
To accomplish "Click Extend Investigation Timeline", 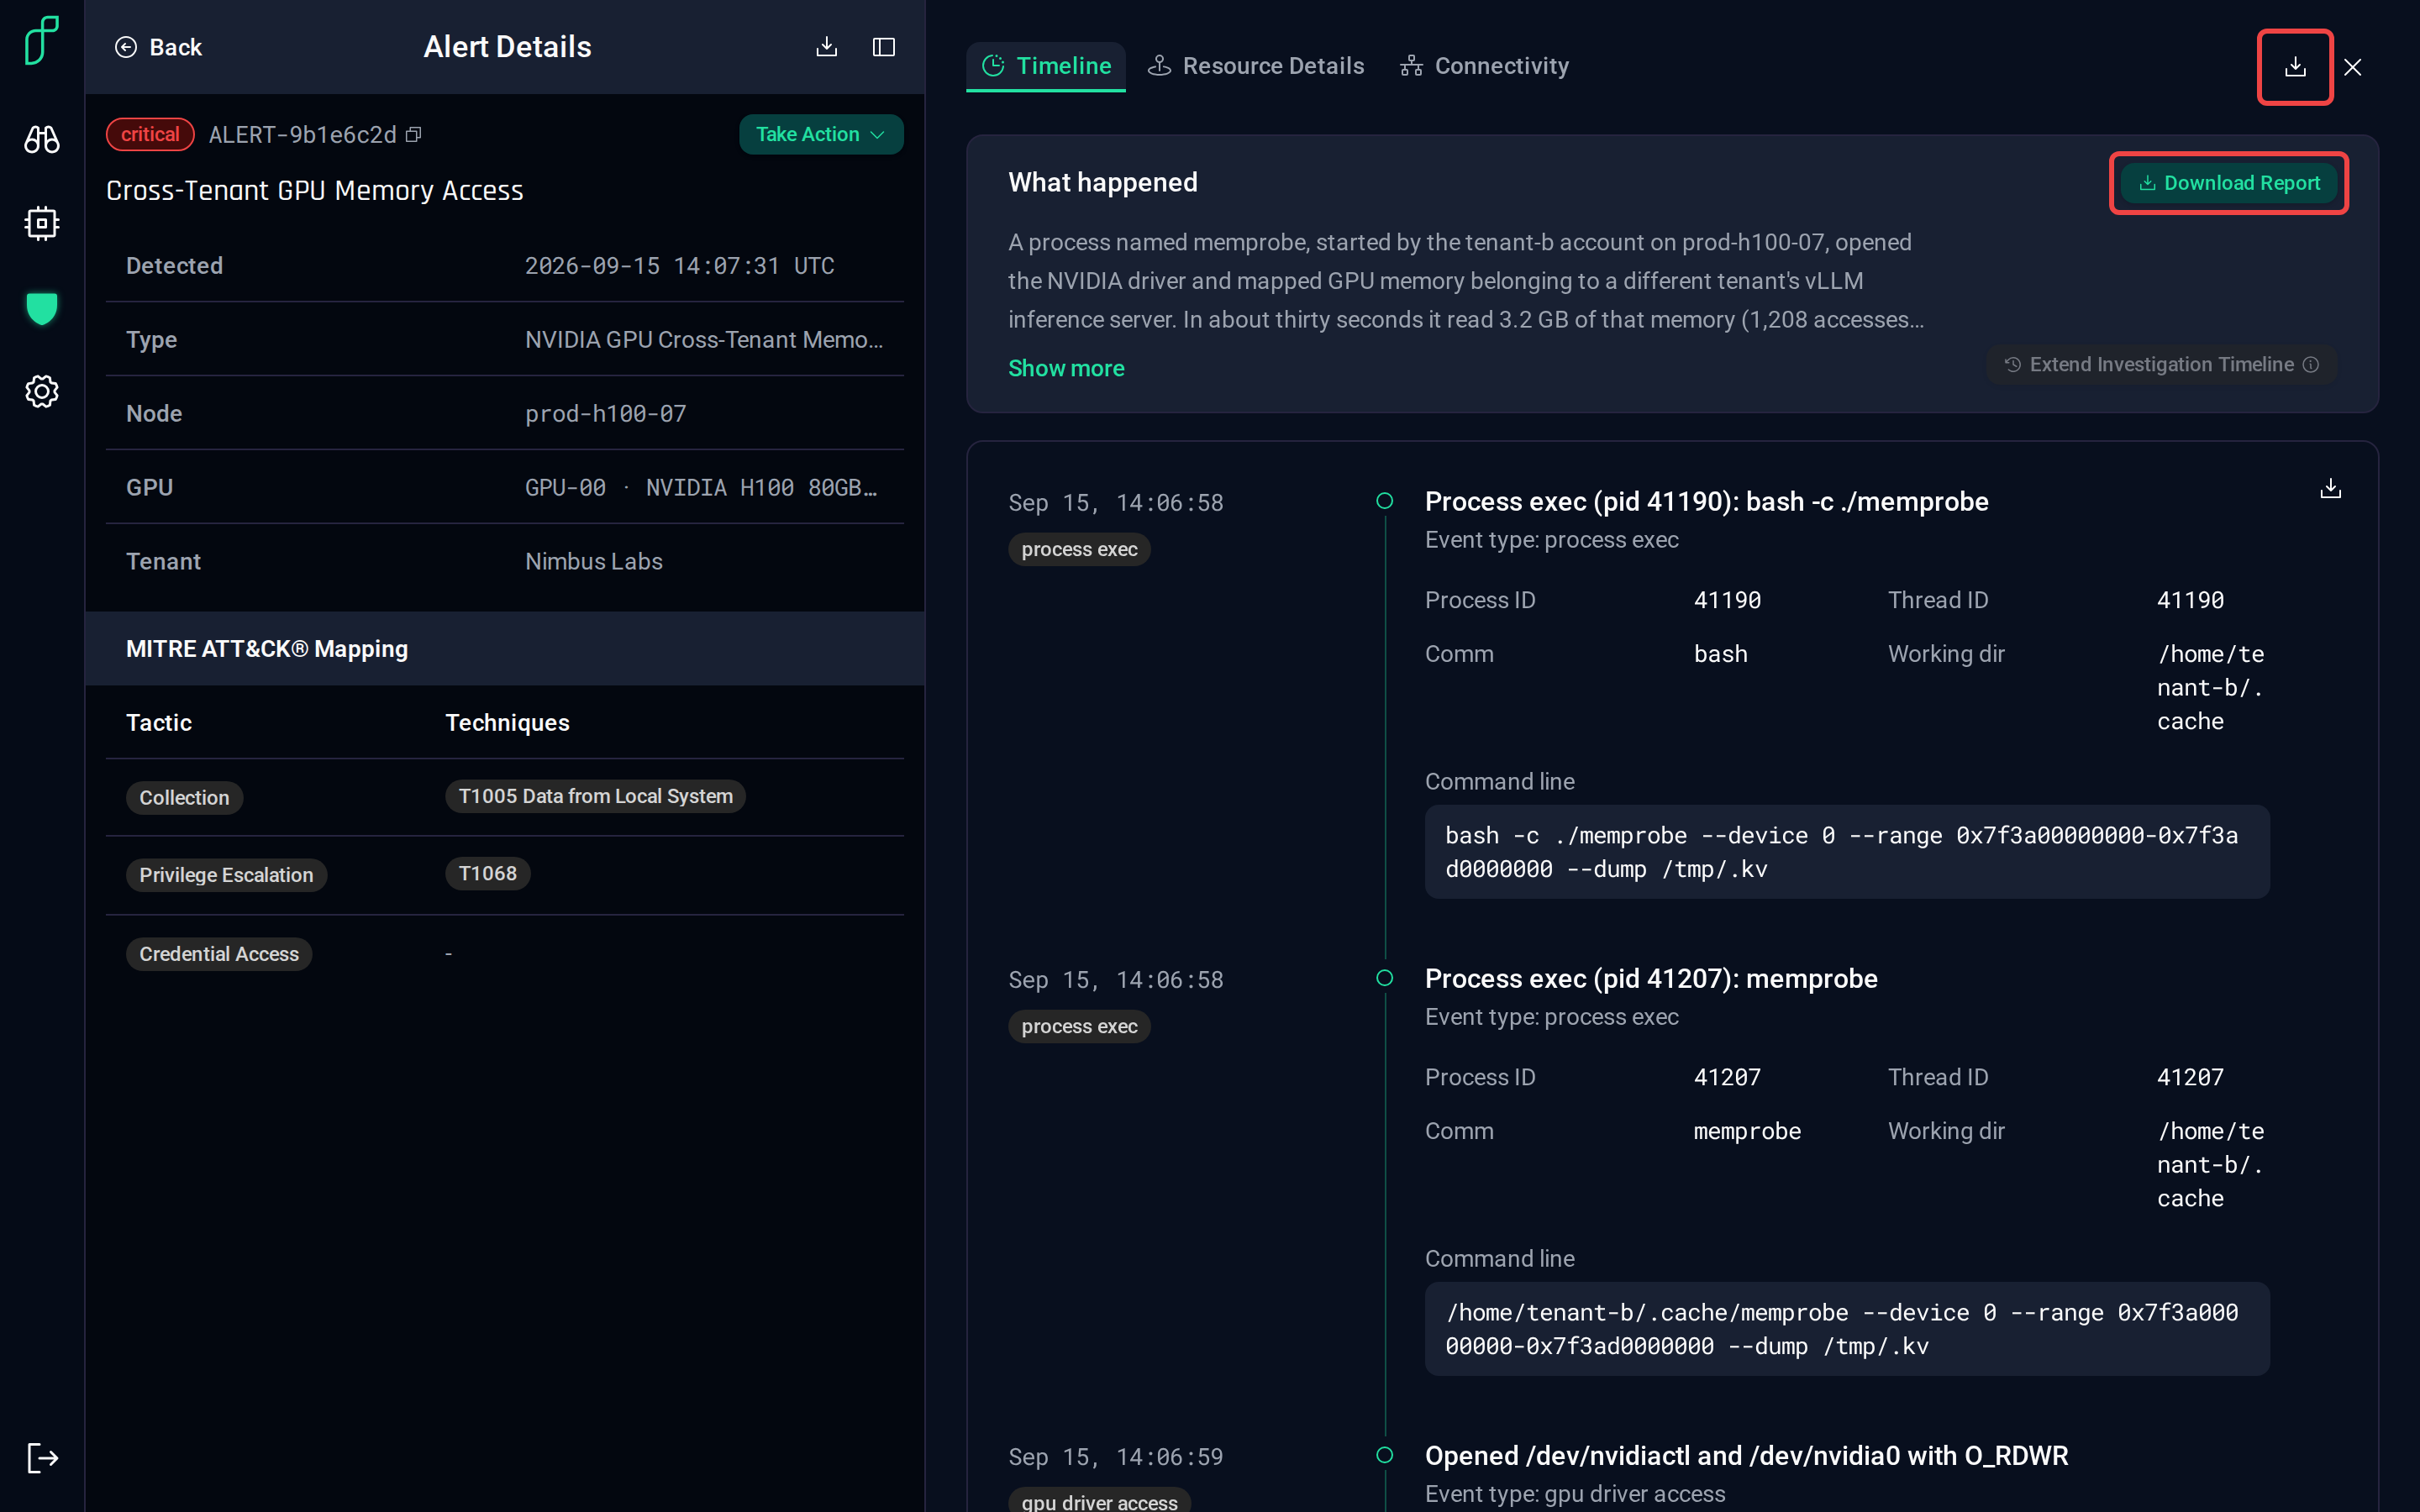I will point(2161,364).
